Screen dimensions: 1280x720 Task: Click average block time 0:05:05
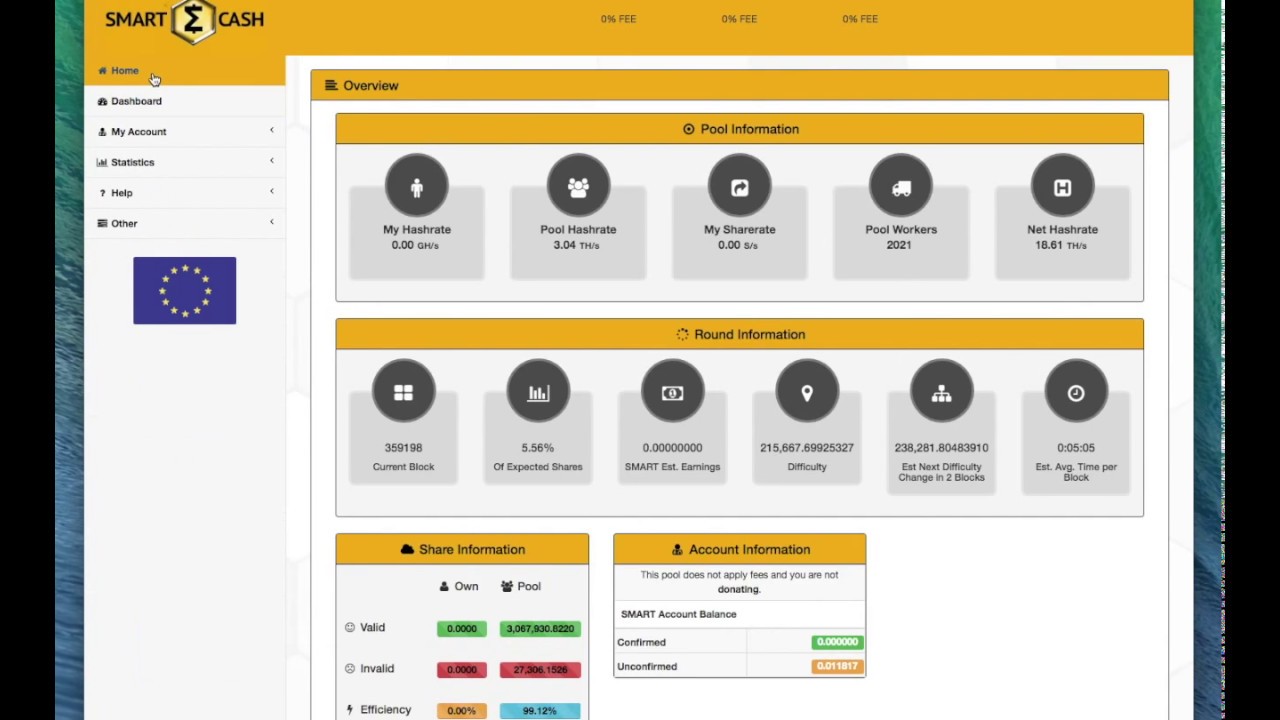pos(1076,448)
